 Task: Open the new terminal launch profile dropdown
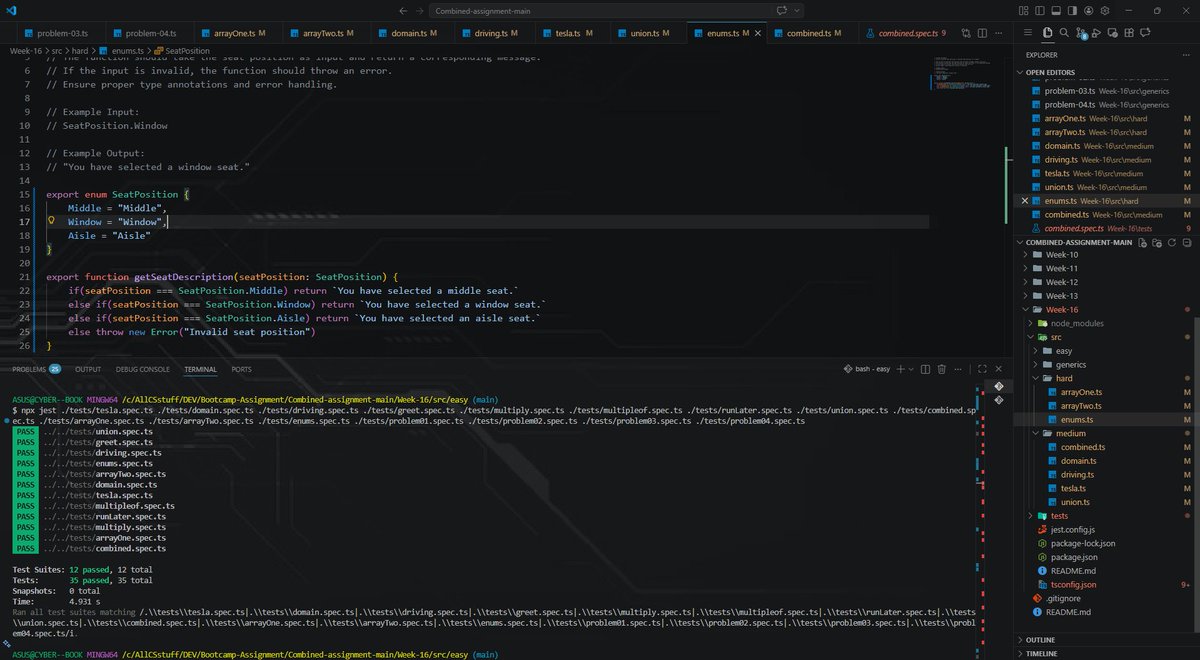pos(911,369)
